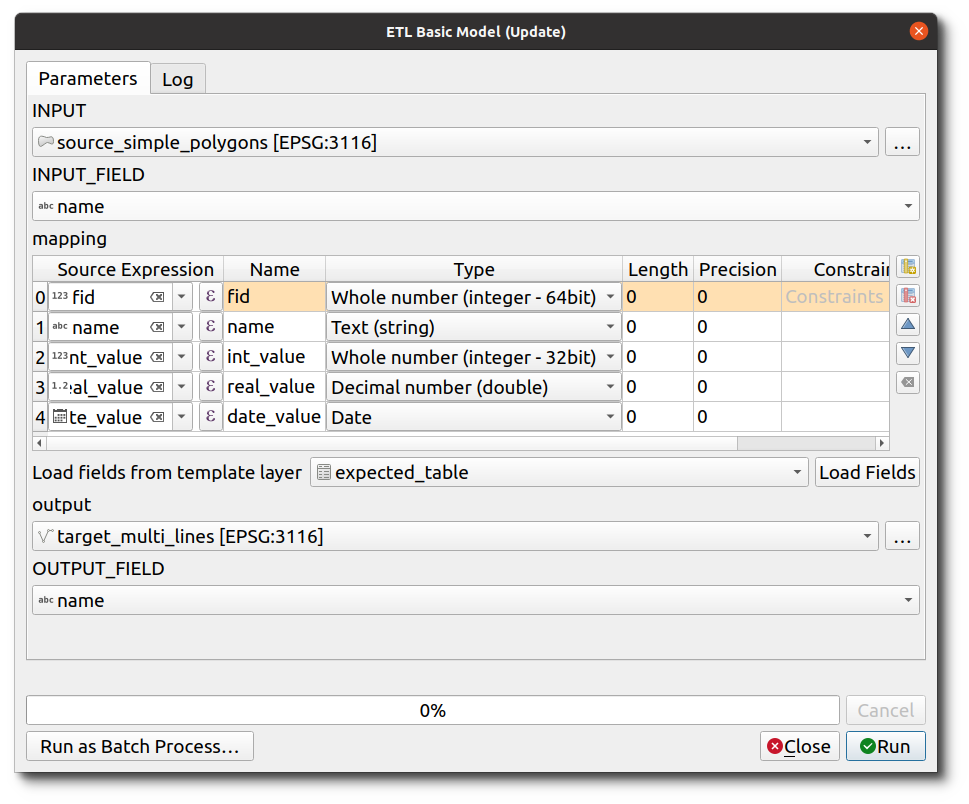Open the OUTPUT_FIELD dropdown

908,601
